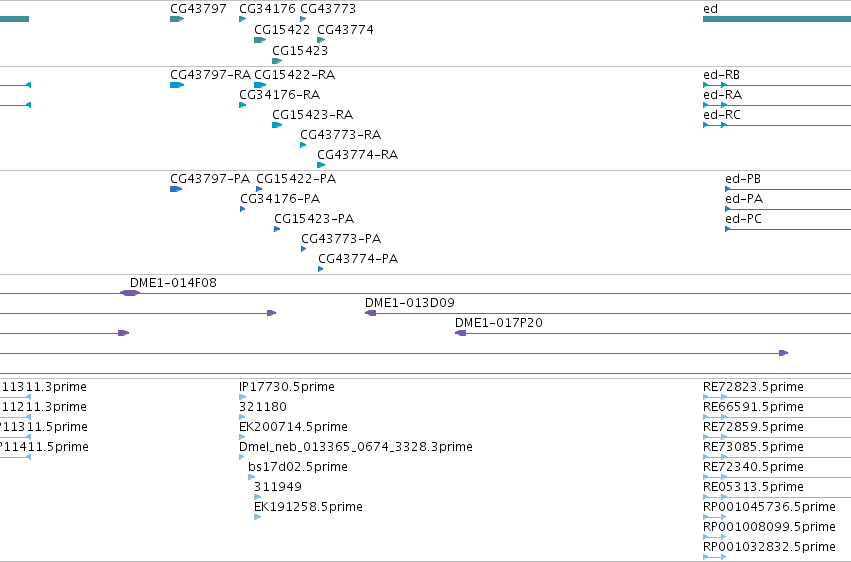851x562 pixels.
Task: Open the CG43773 gene feature
Action: click(303, 19)
